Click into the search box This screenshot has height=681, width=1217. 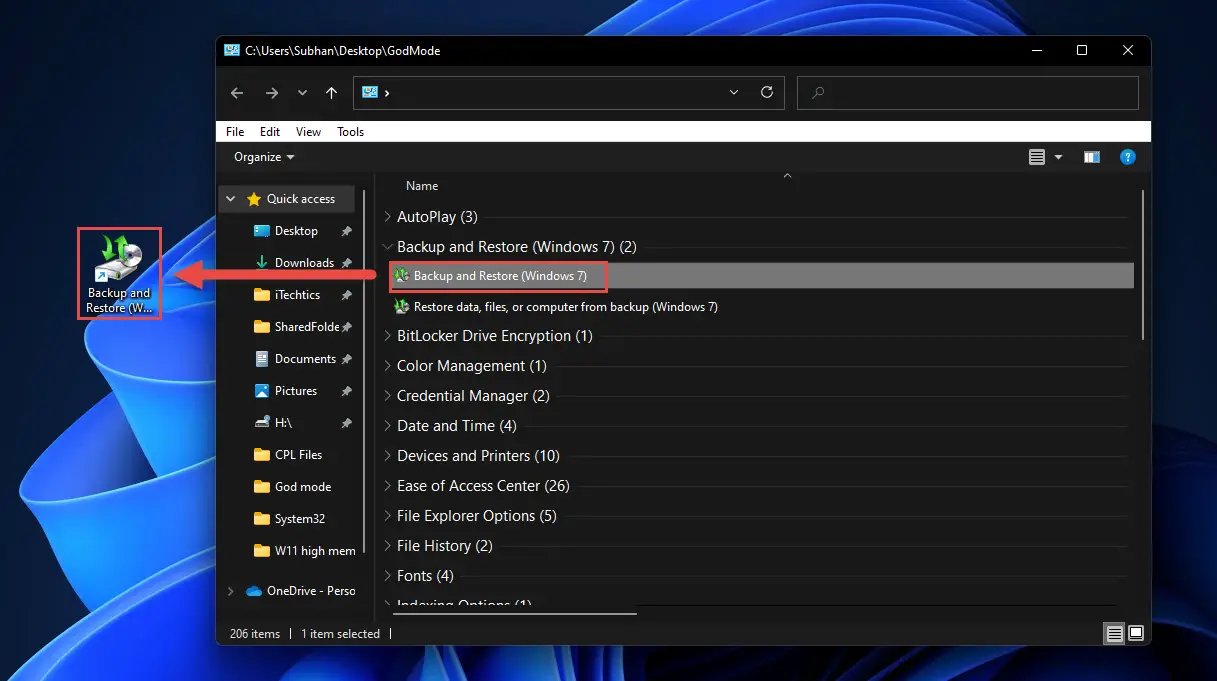coord(968,93)
